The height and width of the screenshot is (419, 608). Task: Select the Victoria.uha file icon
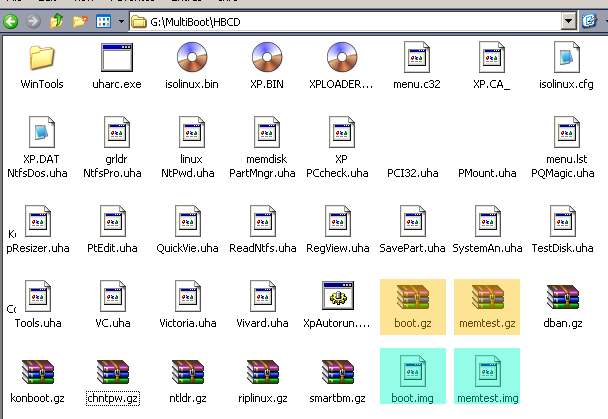click(187, 296)
